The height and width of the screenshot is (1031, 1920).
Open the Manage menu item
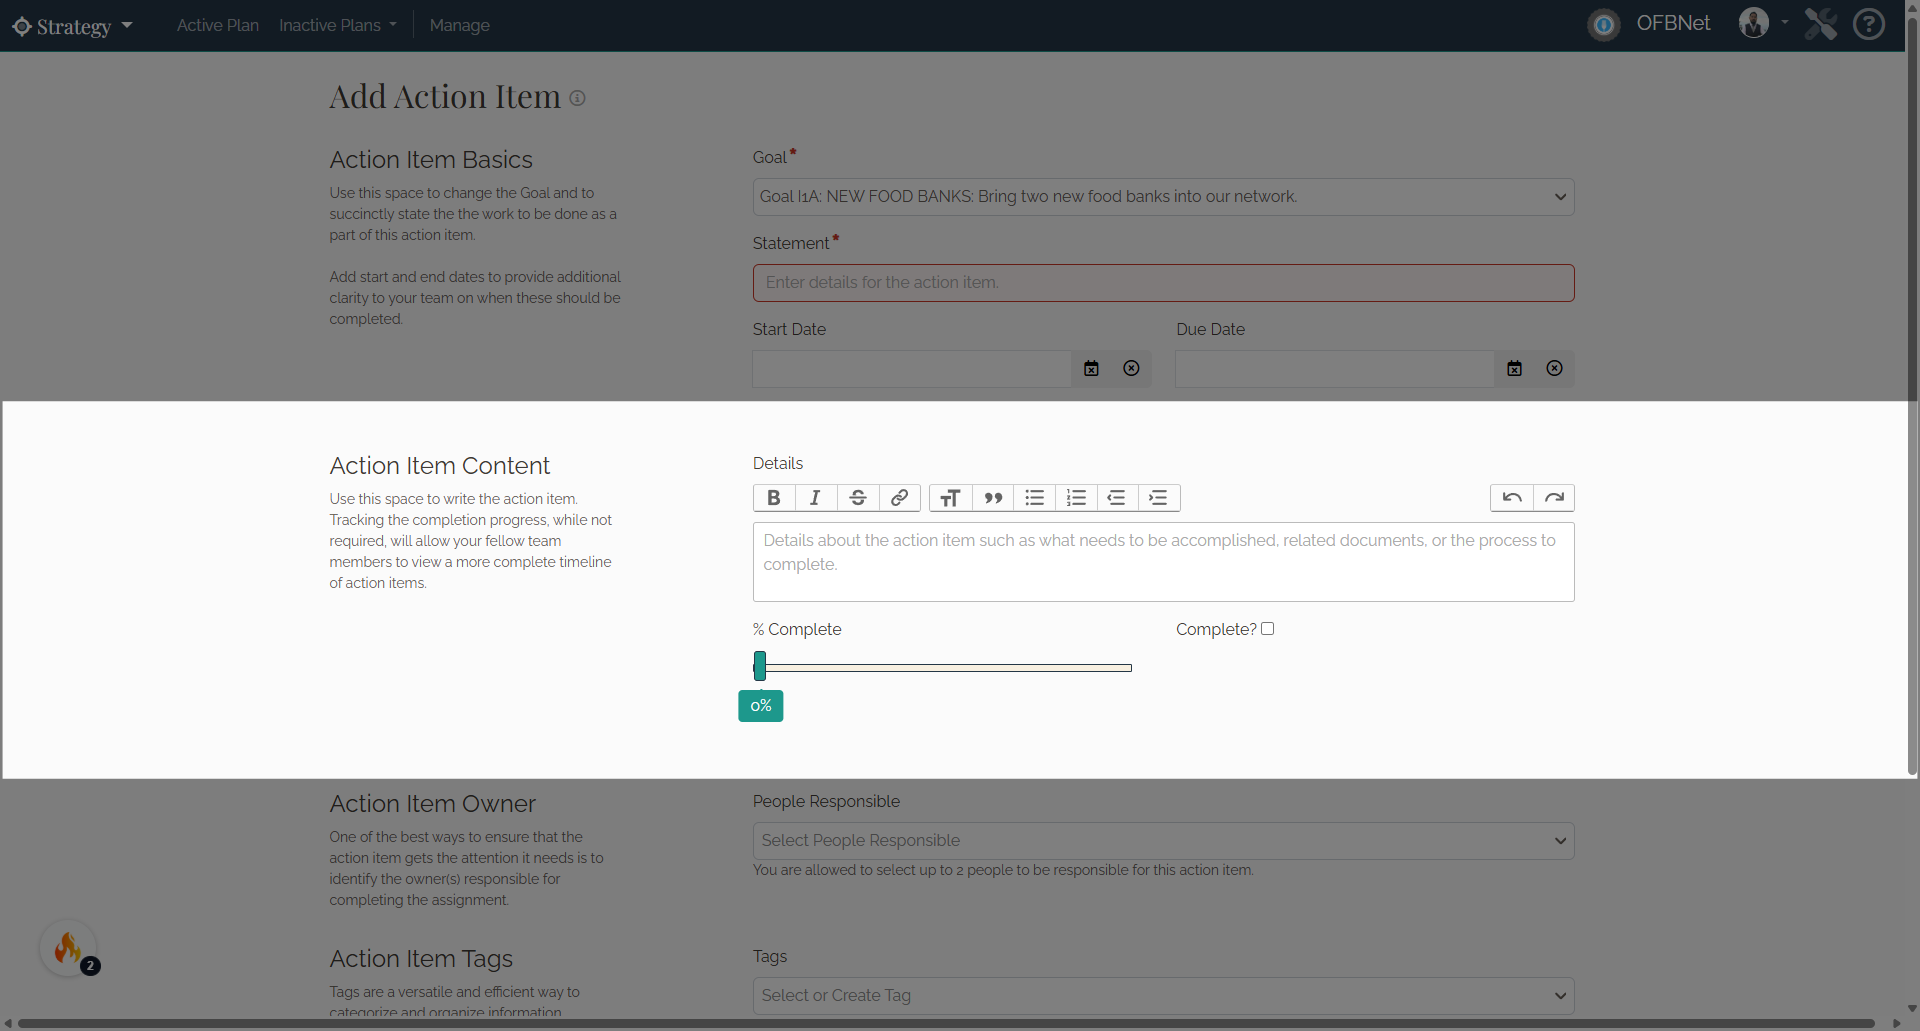point(460,25)
